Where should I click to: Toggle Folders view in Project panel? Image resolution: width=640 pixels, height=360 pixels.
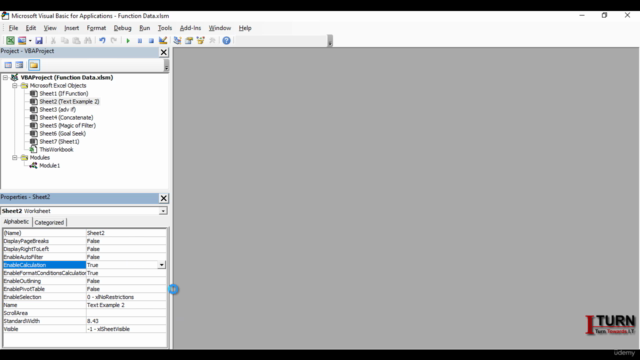pos(34,65)
